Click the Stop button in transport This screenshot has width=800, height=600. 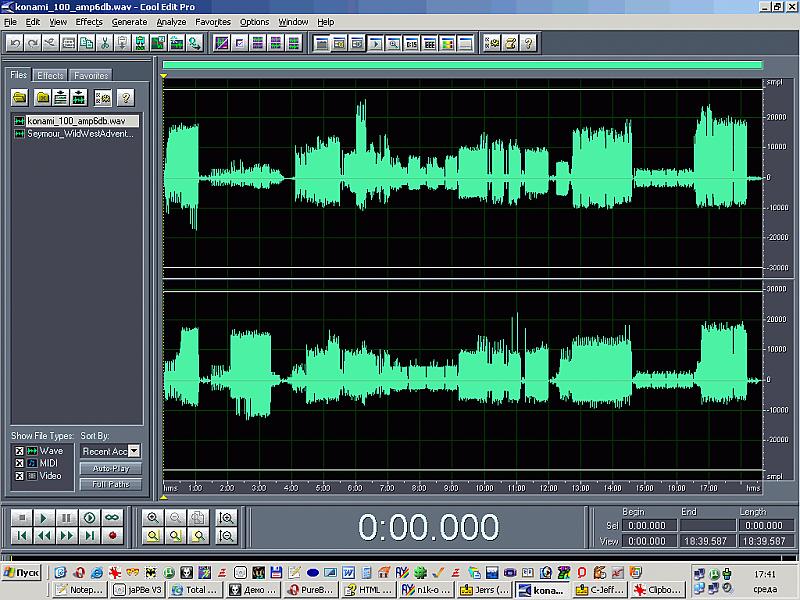click(20, 517)
